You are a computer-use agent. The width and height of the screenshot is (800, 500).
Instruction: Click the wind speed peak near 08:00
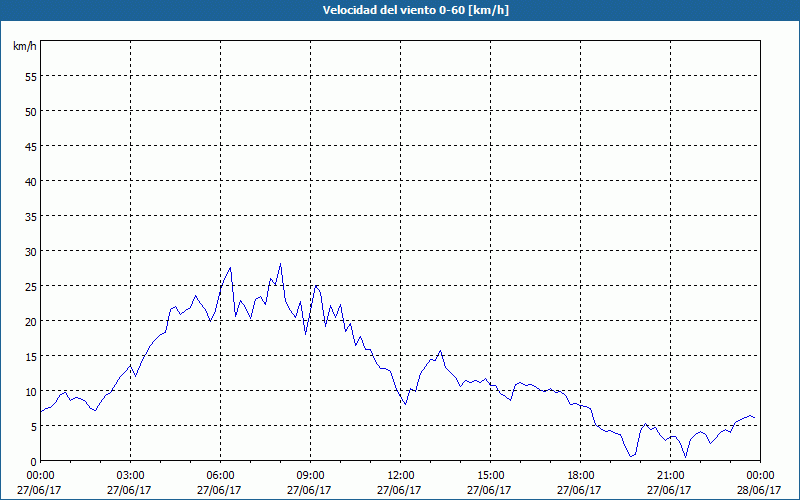click(x=280, y=264)
